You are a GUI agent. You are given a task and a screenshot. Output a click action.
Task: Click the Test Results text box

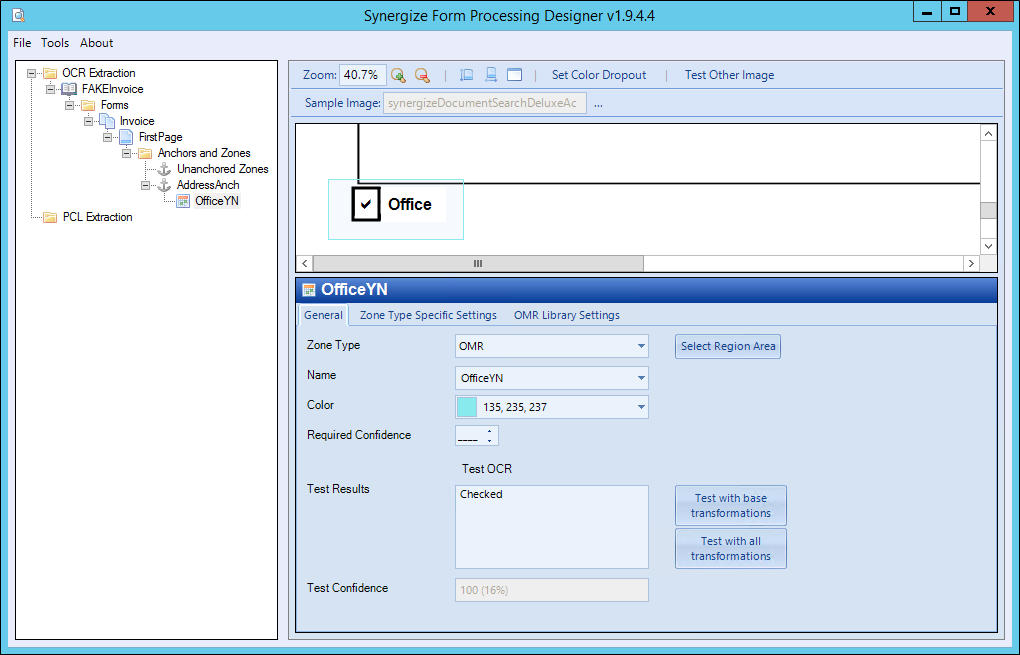coord(552,527)
